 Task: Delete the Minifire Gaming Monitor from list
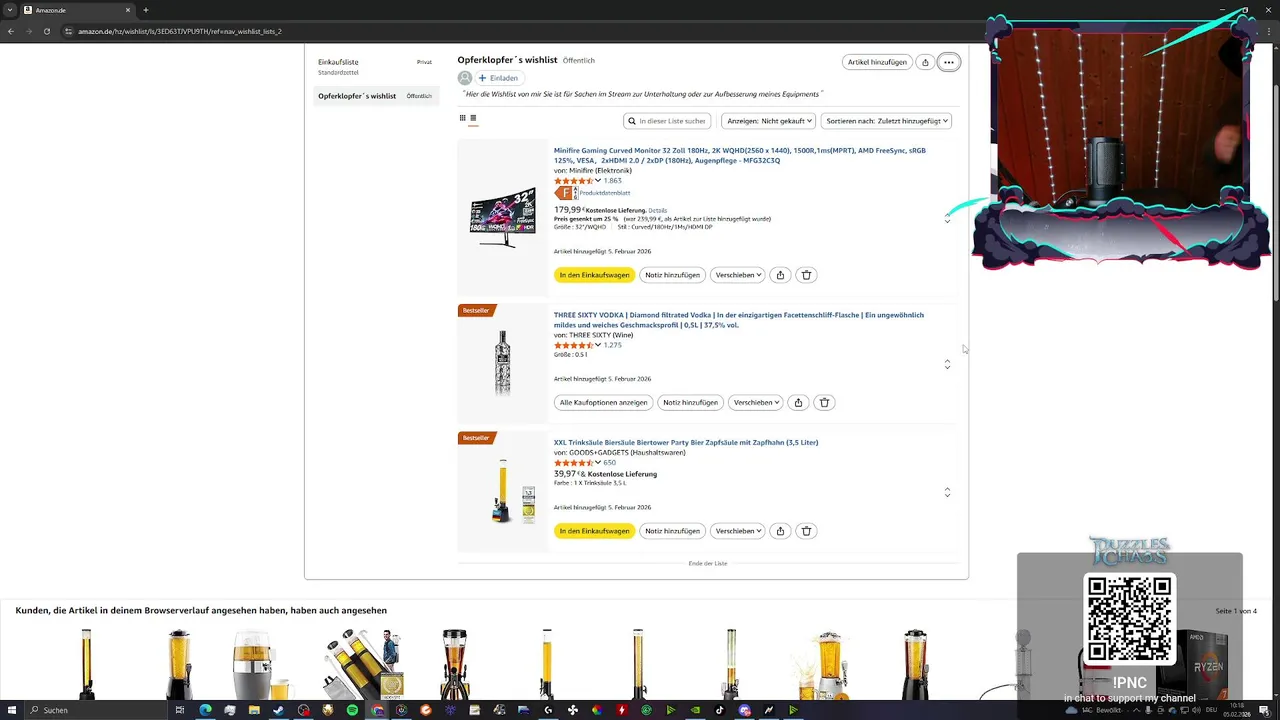pos(807,275)
